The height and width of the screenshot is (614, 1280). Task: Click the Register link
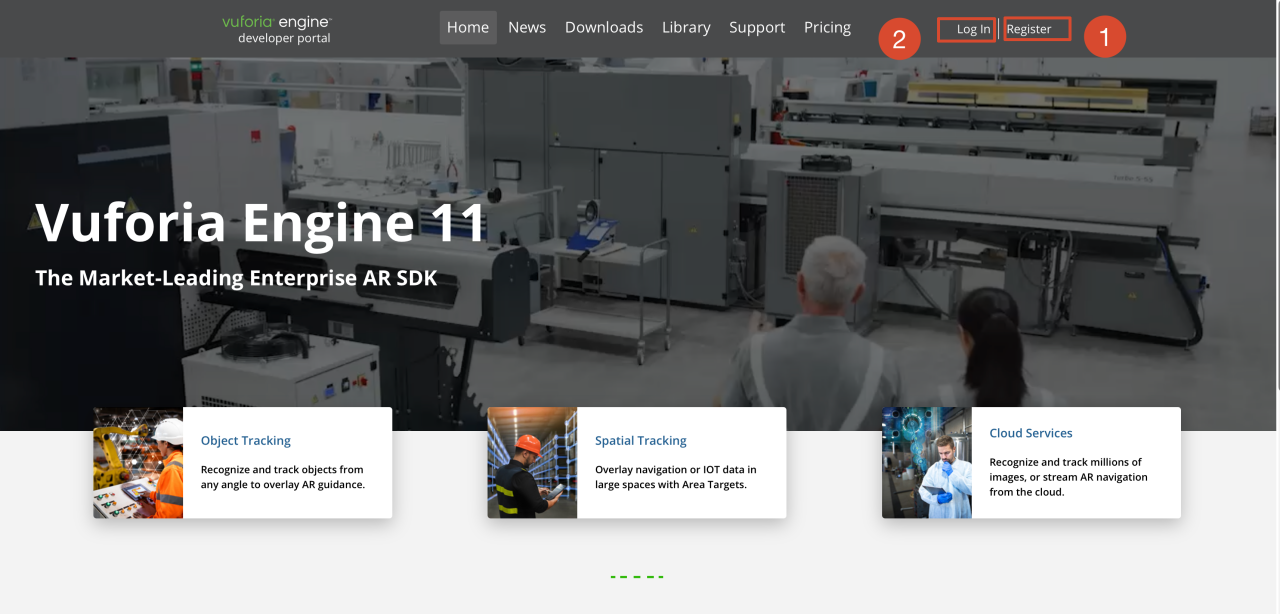pyautogui.click(x=1029, y=29)
